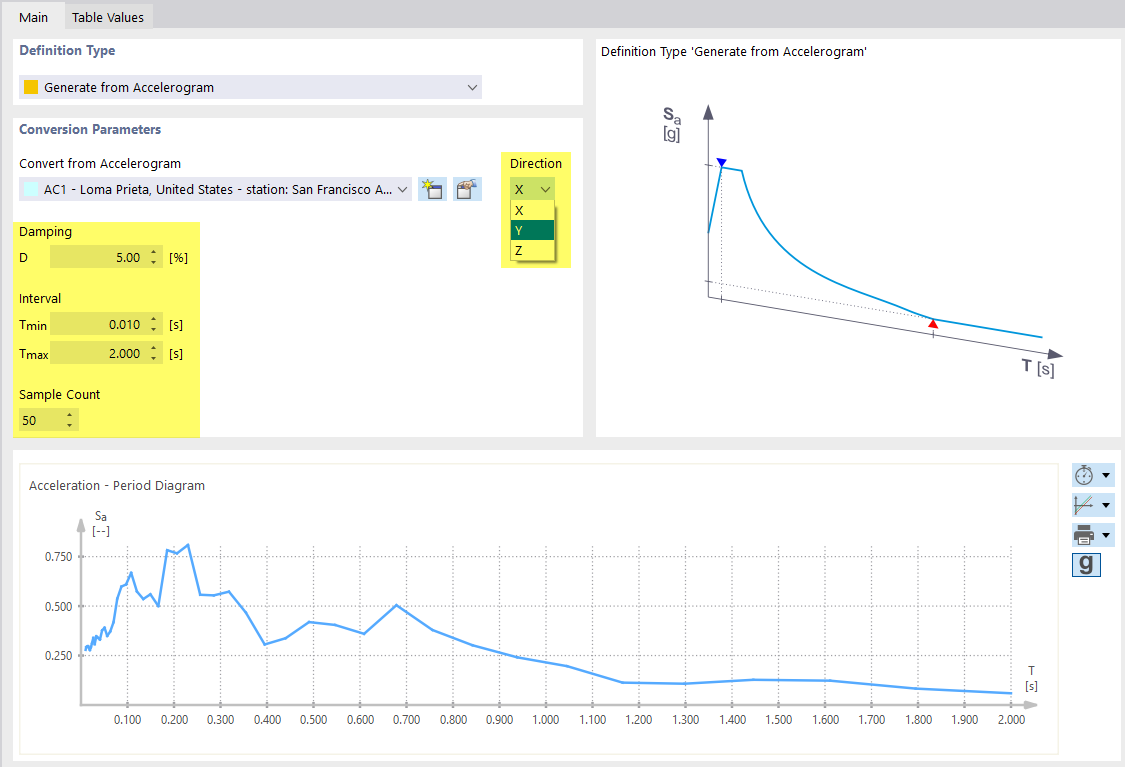Viewport: 1125px width, 767px height.
Task: Open the Definition Type dropdown
Action: (471, 87)
